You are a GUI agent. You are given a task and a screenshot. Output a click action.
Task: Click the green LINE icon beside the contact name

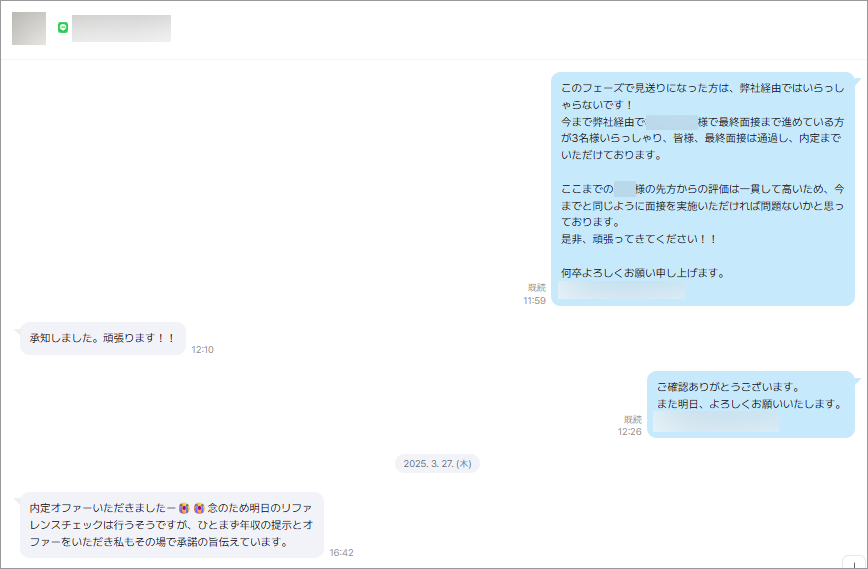[63, 28]
